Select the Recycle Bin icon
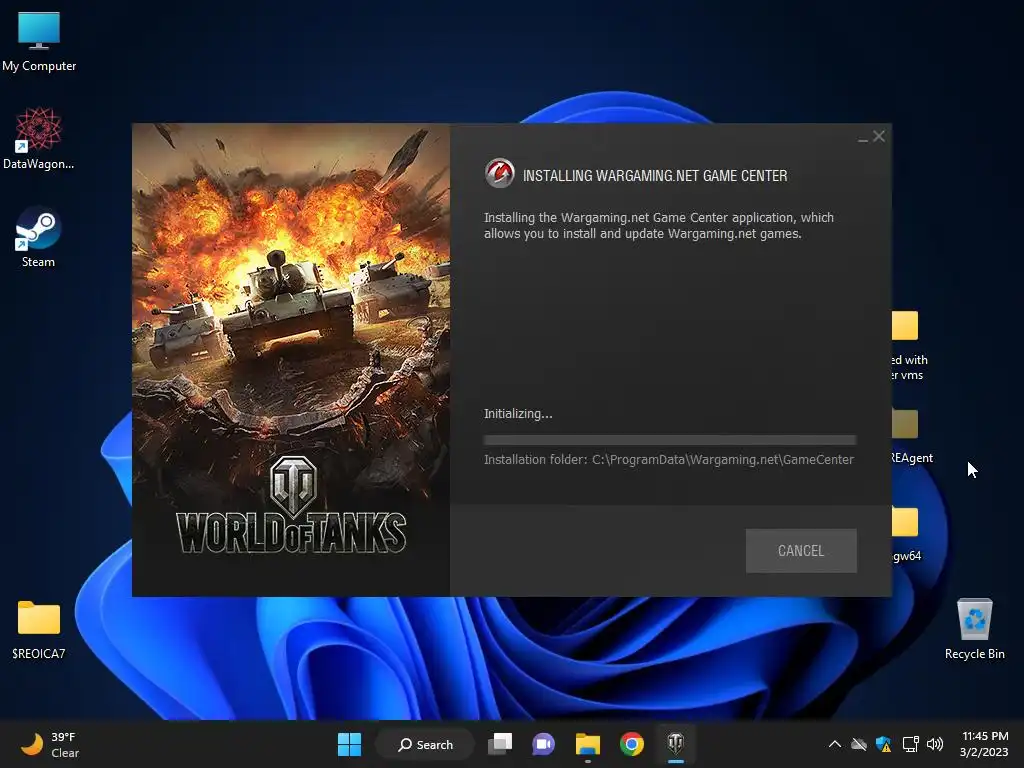The width and height of the screenshot is (1024, 768). (974, 629)
